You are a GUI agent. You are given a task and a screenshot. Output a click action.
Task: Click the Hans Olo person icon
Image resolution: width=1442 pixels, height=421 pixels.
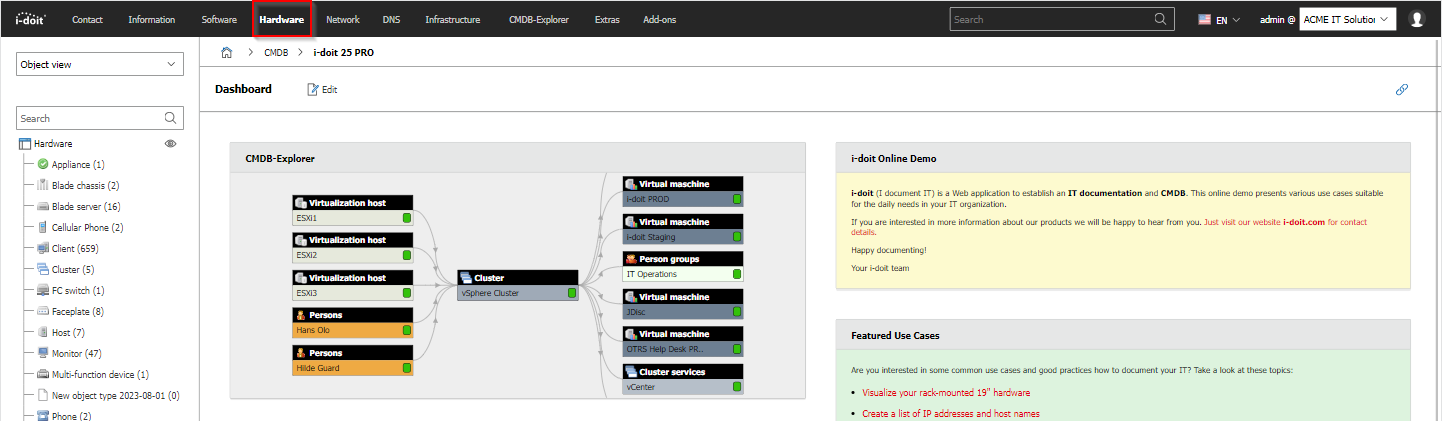tap(300, 315)
